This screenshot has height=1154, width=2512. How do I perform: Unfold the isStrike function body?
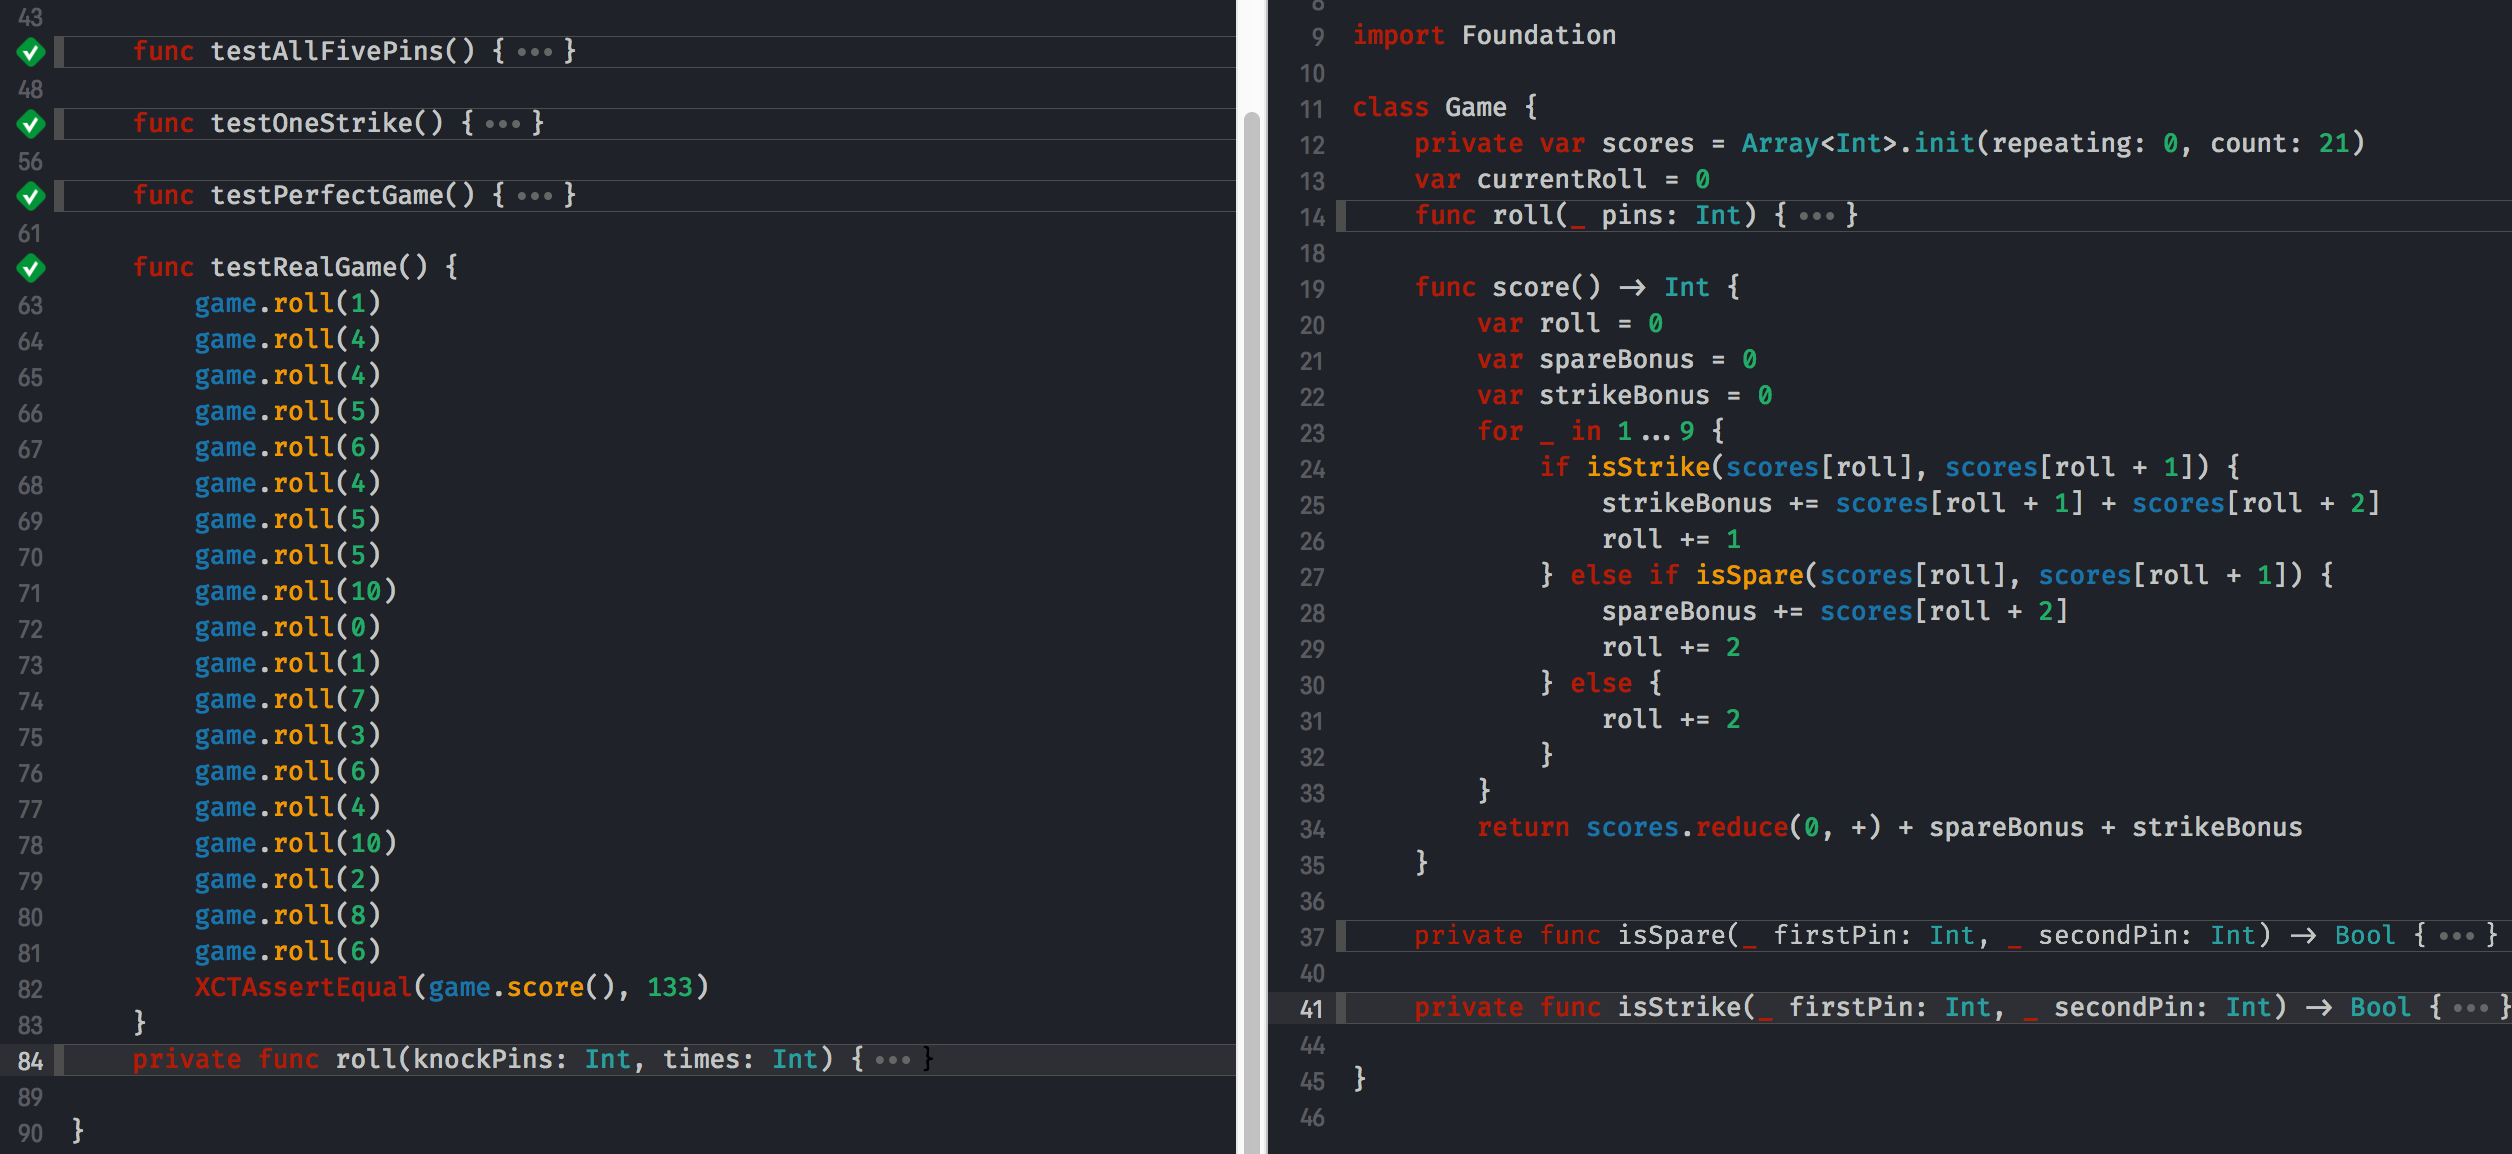[2471, 1008]
